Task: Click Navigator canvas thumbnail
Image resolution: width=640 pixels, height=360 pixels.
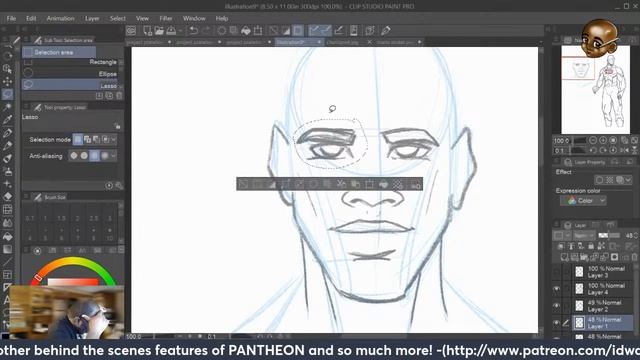Action: tap(596, 89)
